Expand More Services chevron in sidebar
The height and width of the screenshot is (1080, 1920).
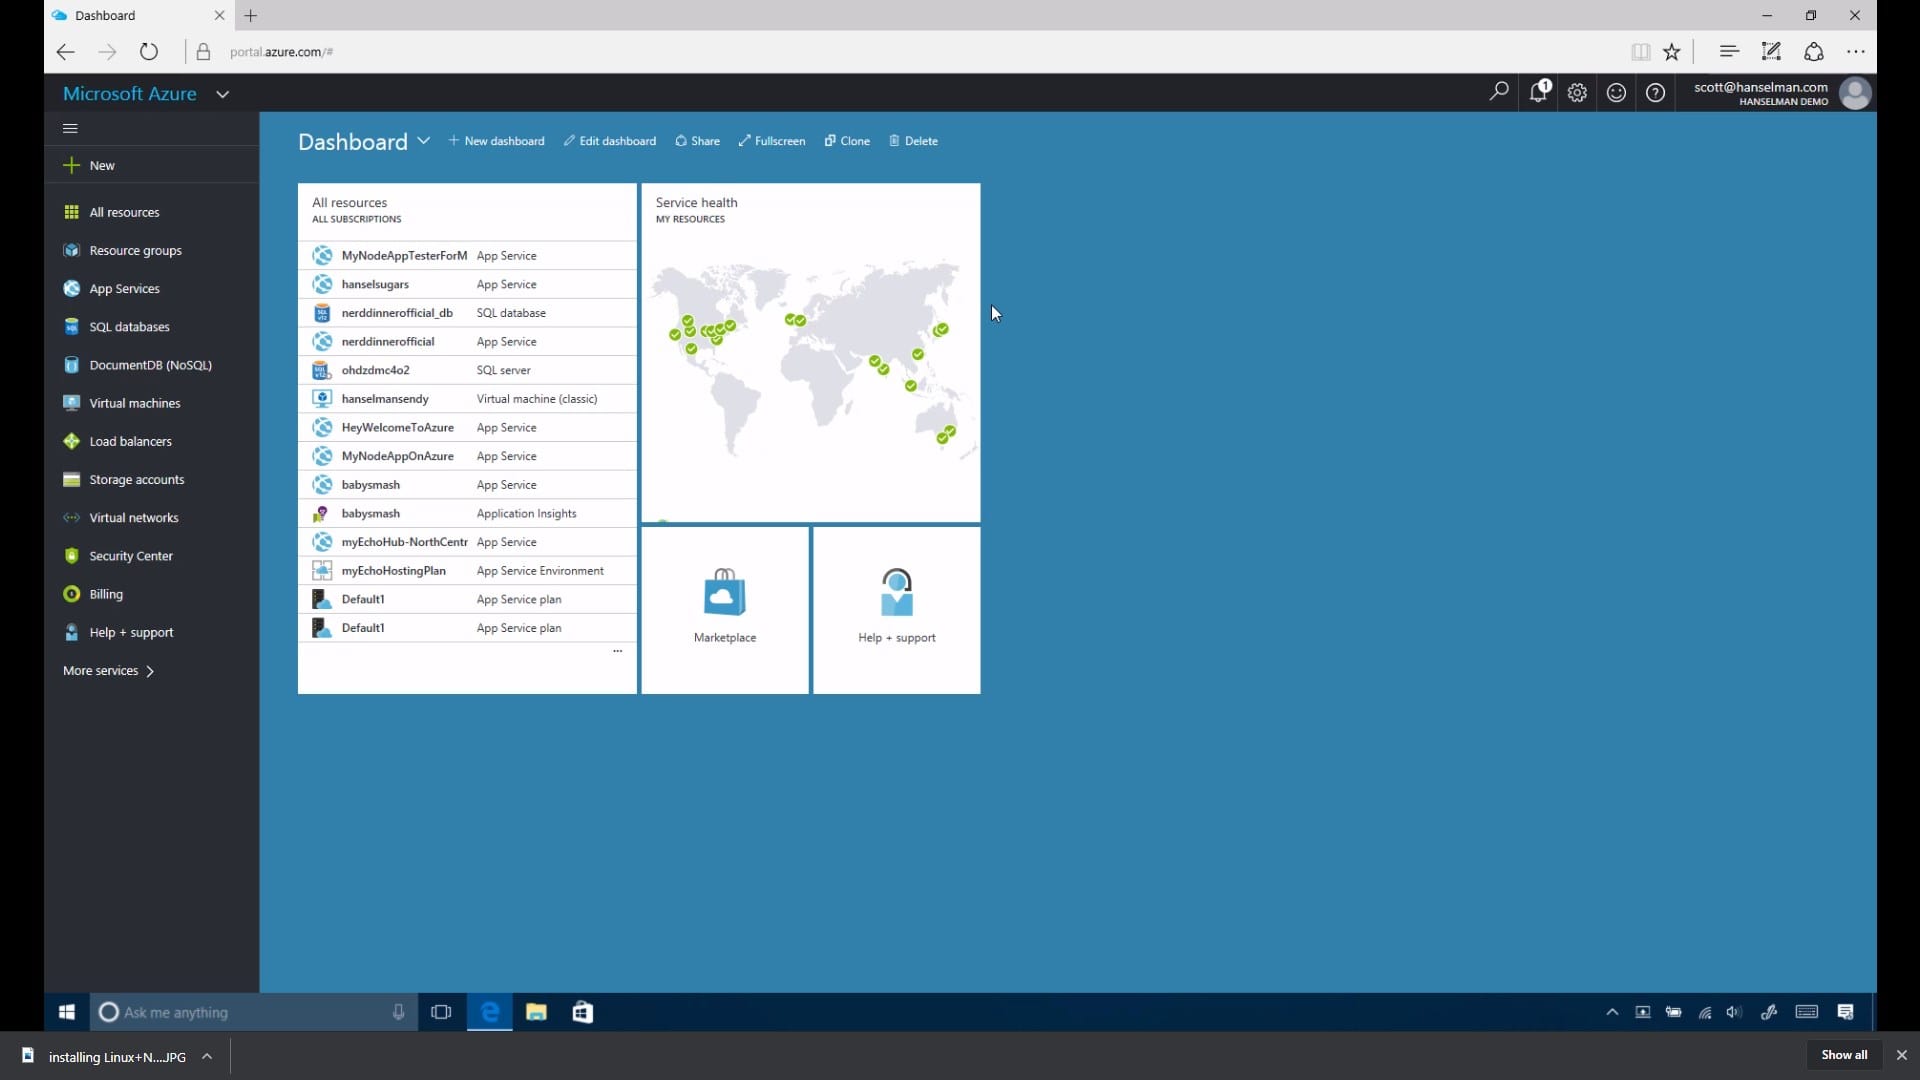click(x=149, y=670)
